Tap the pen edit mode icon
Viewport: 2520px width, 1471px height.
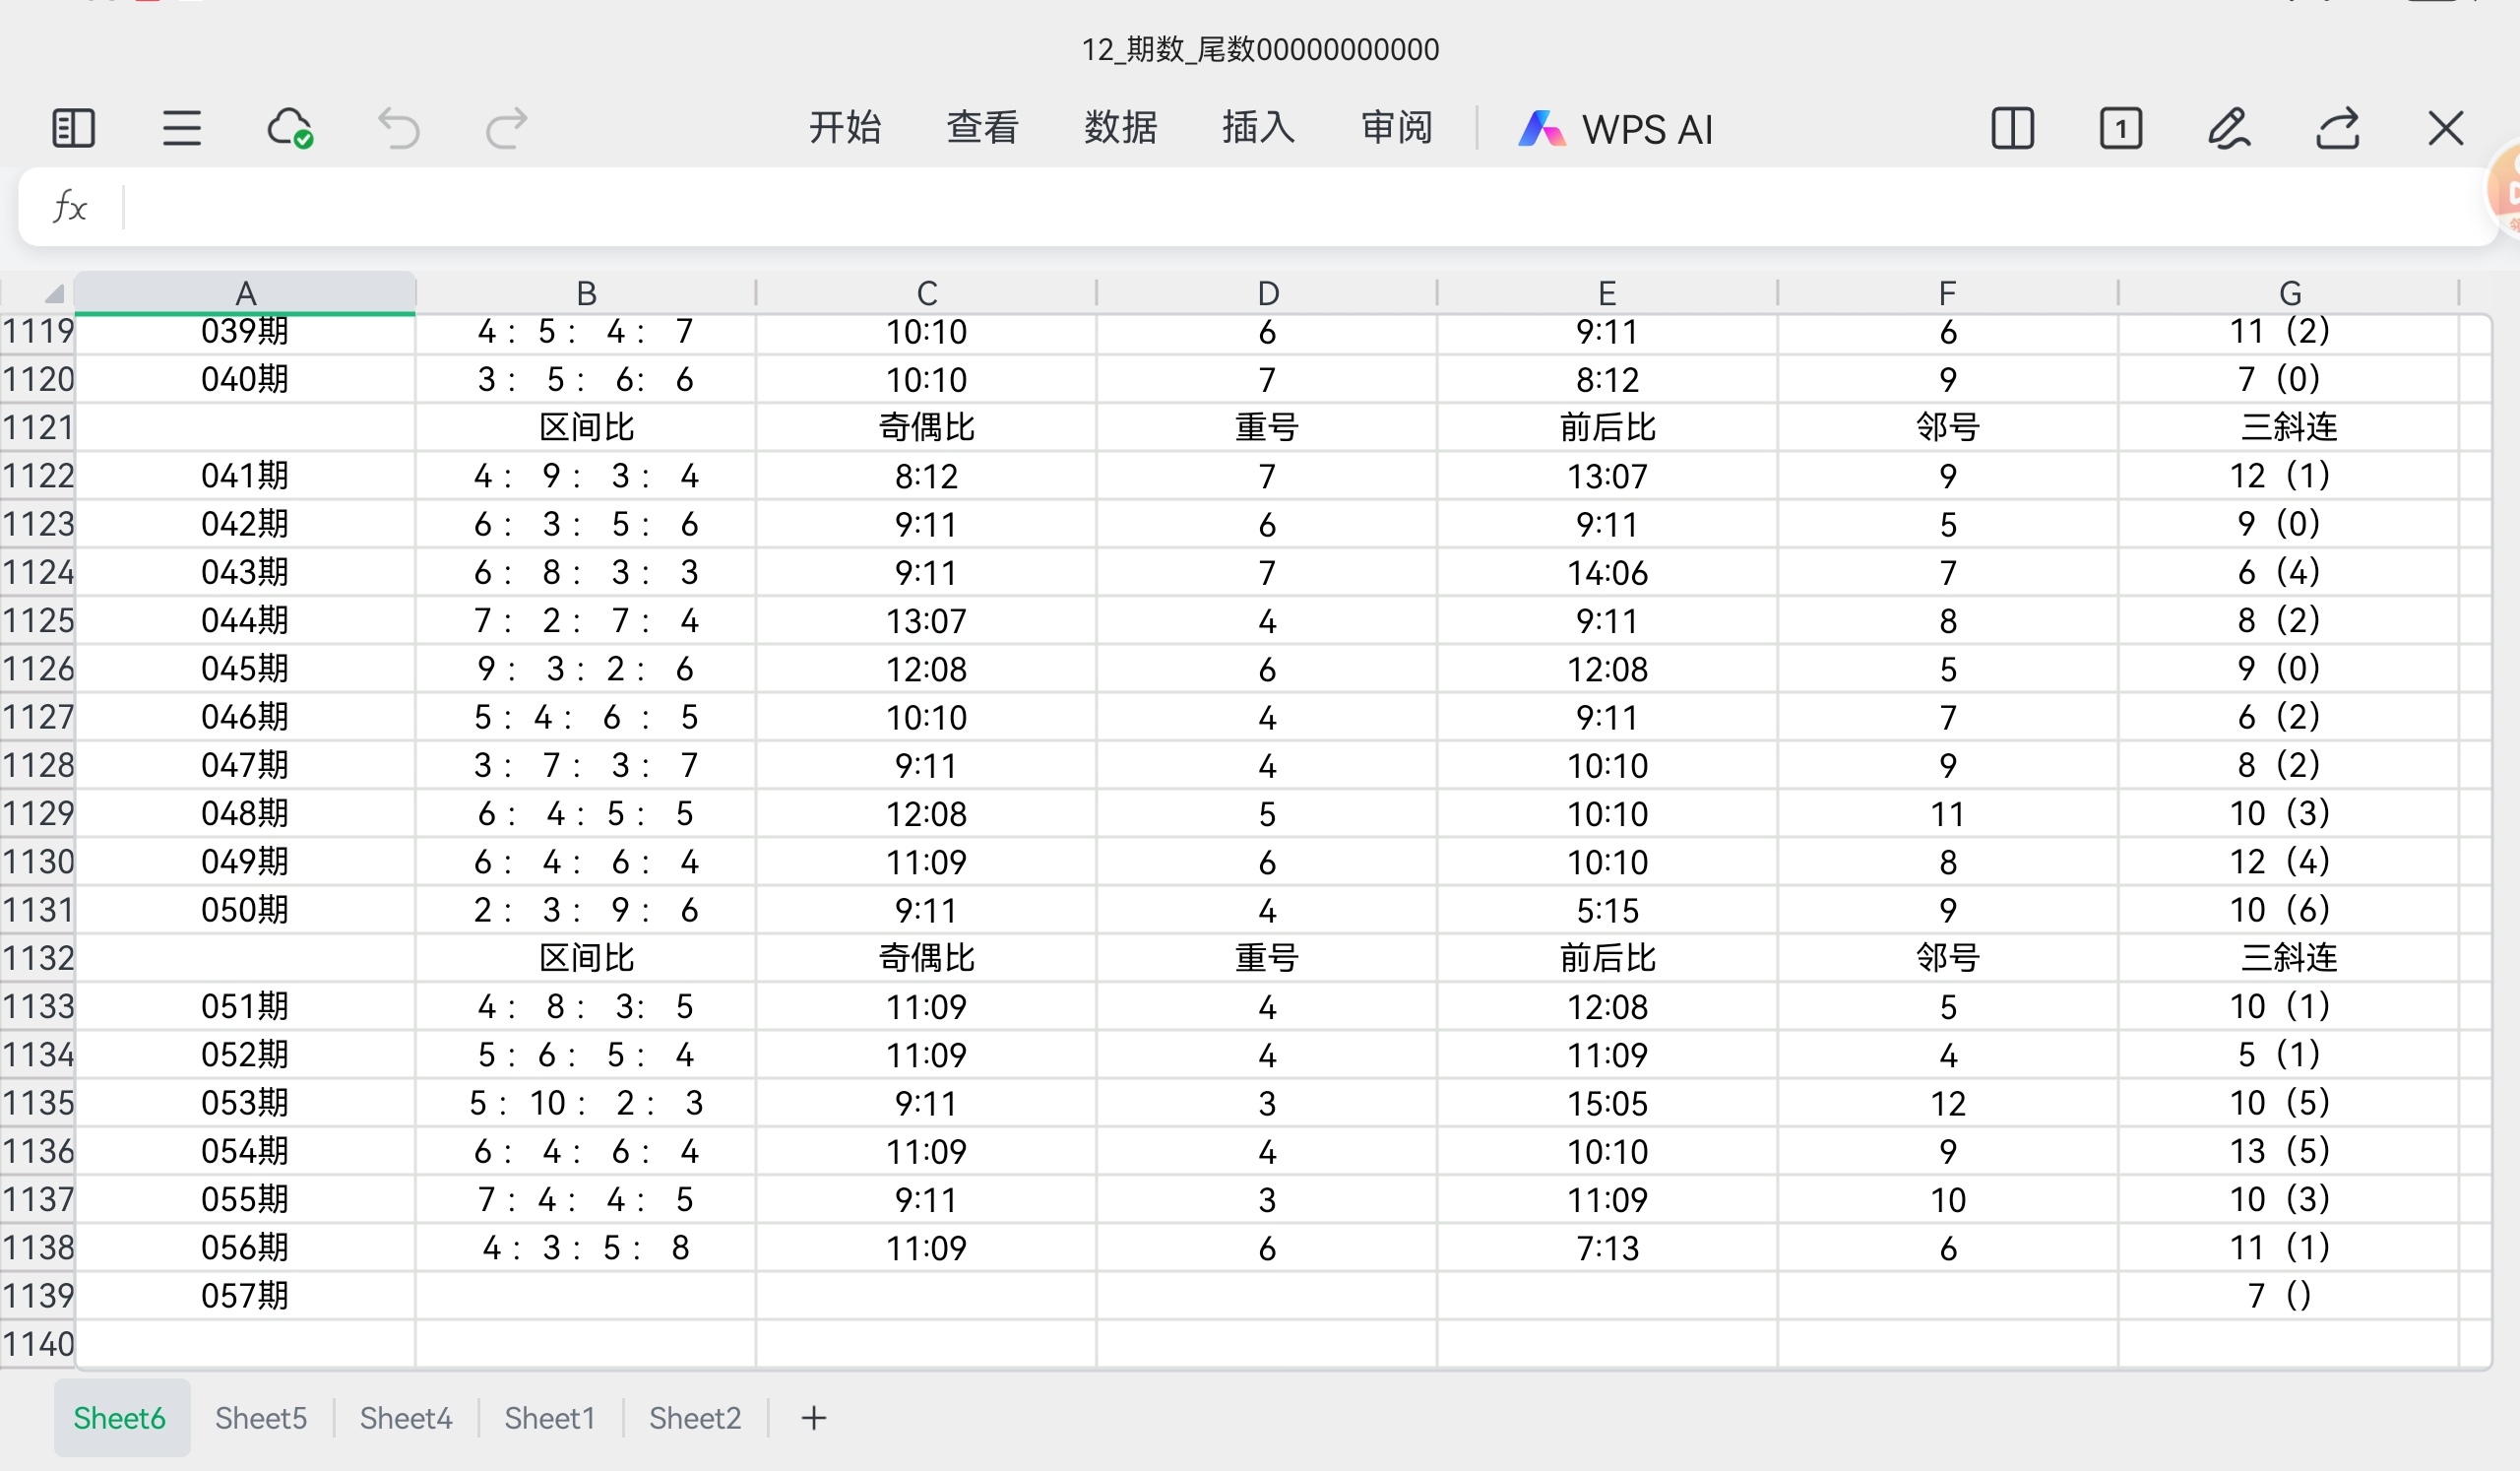click(x=2229, y=128)
